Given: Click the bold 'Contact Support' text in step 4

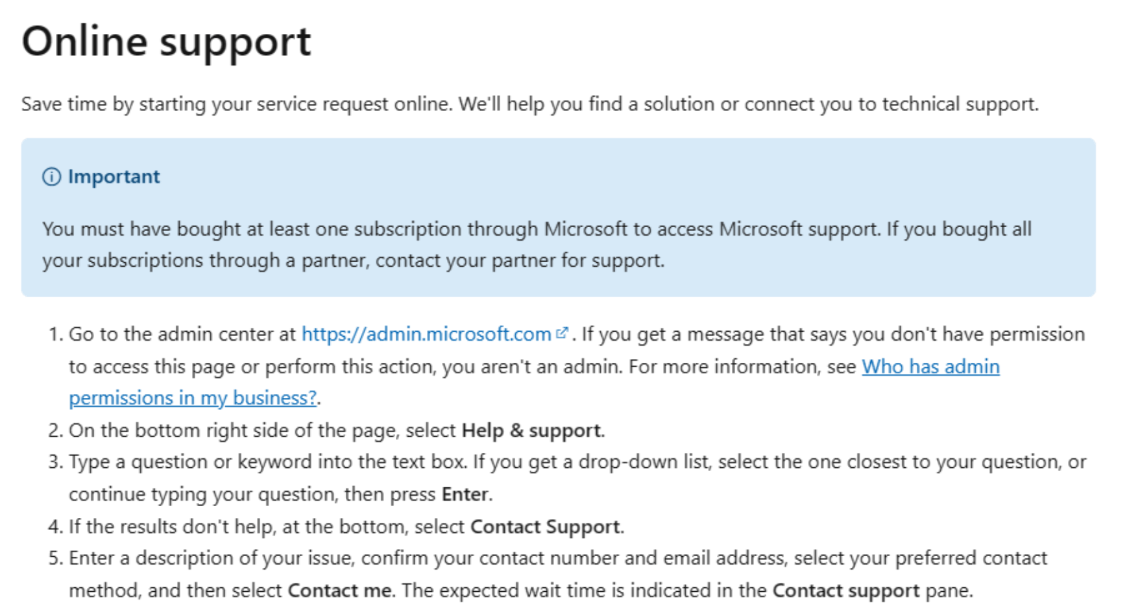Looking at the screenshot, I should point(546,526).
